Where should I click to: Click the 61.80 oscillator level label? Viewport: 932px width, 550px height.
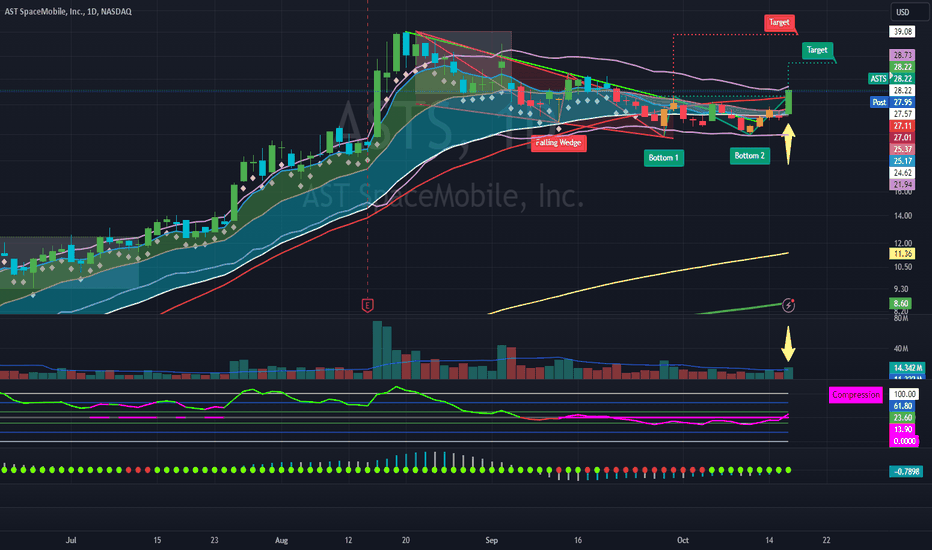(x=902, y=406)
